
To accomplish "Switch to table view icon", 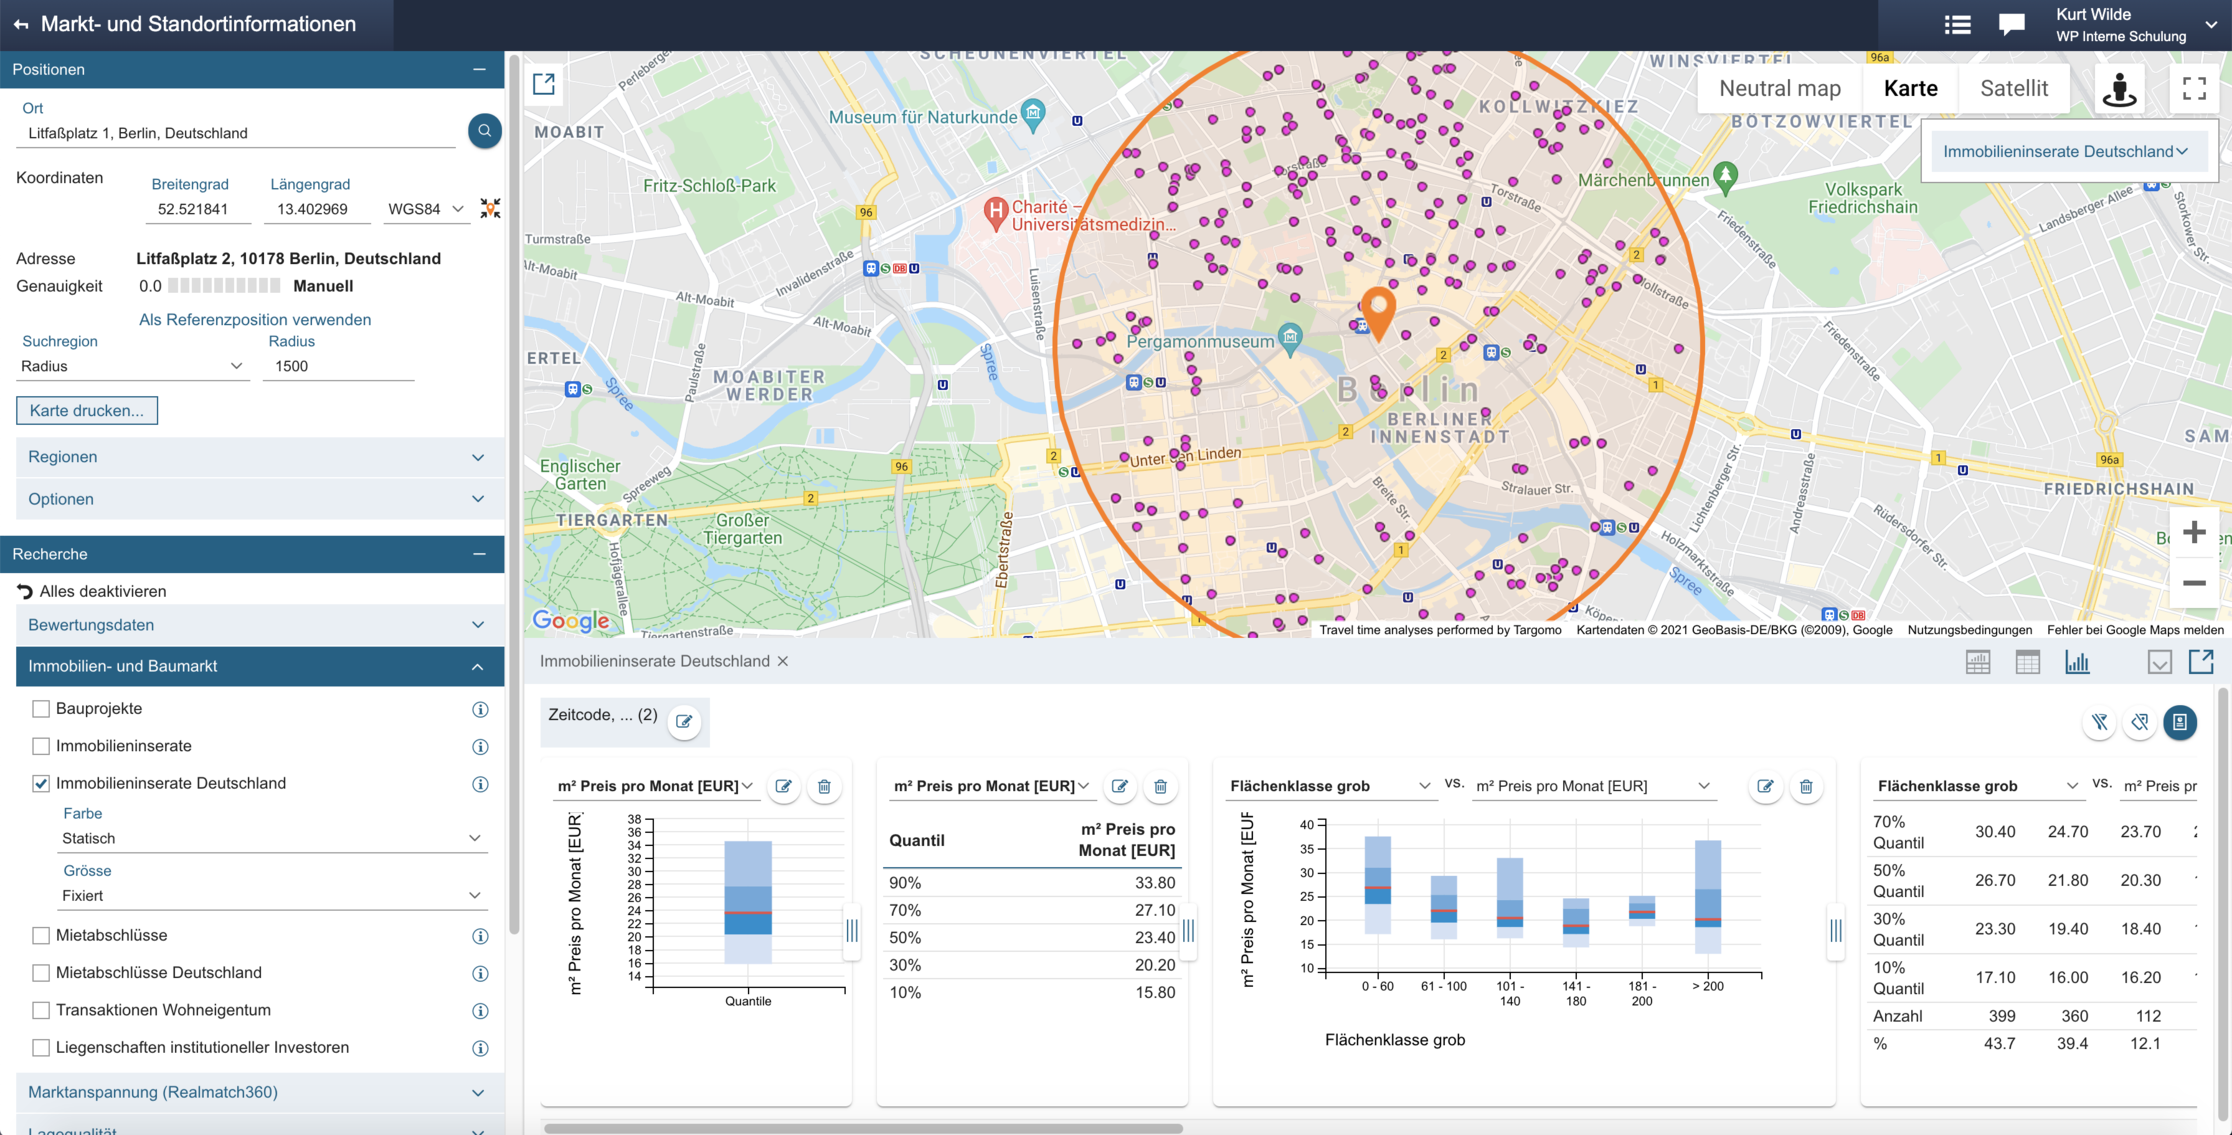I will (x=2027, y=662).
